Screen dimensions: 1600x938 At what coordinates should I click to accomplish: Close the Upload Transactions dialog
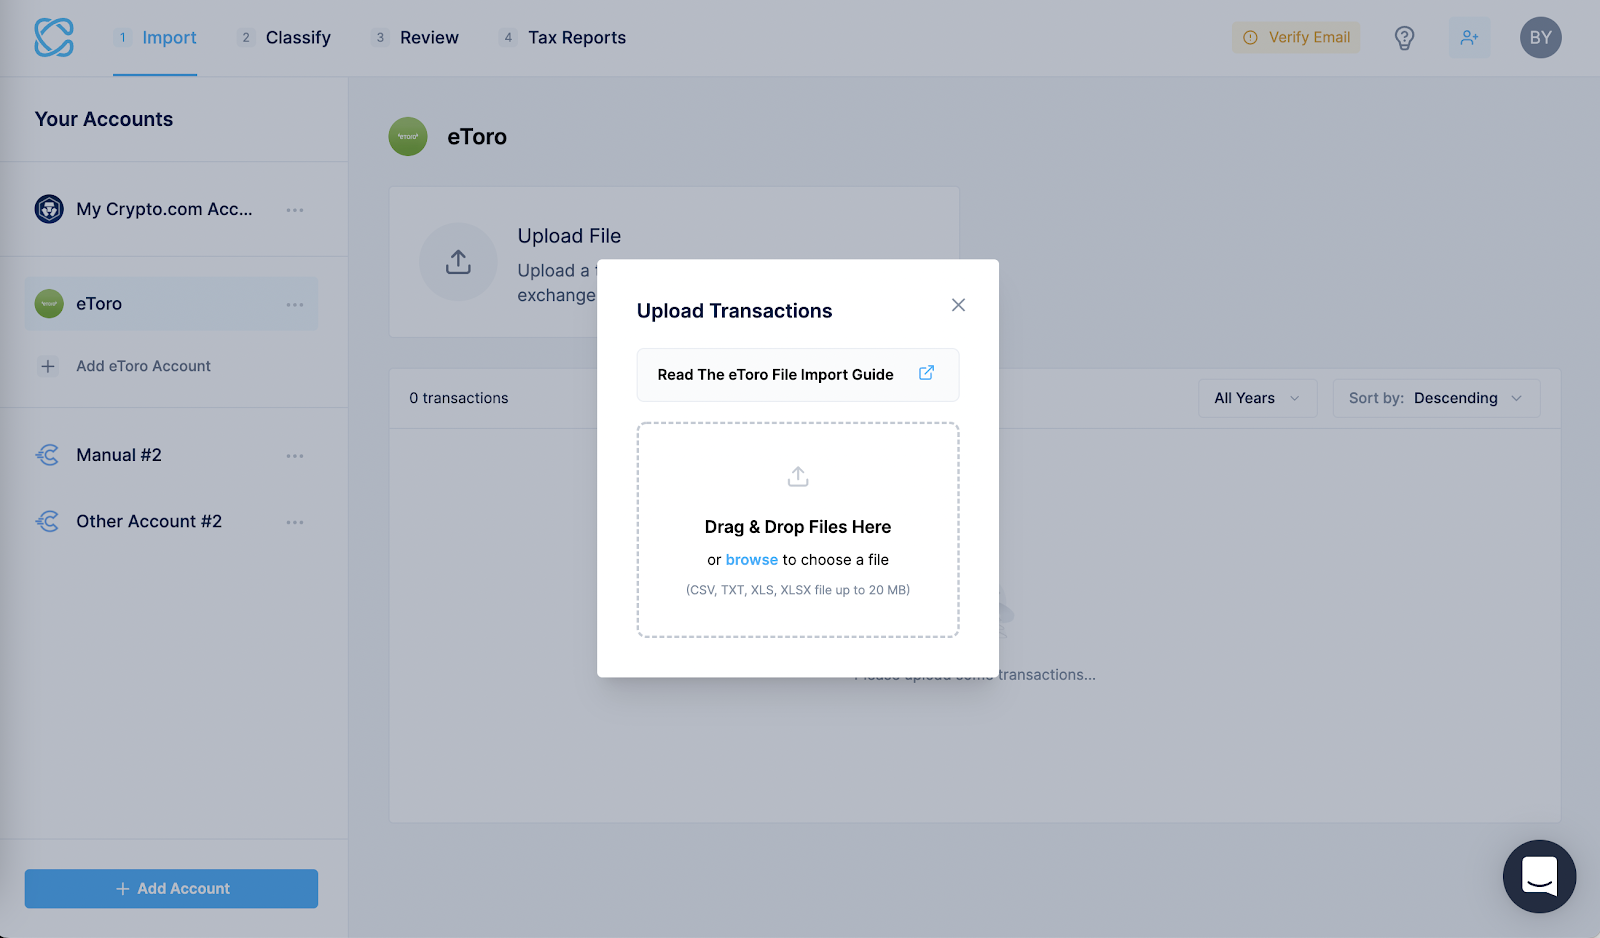tap(958, 305)
